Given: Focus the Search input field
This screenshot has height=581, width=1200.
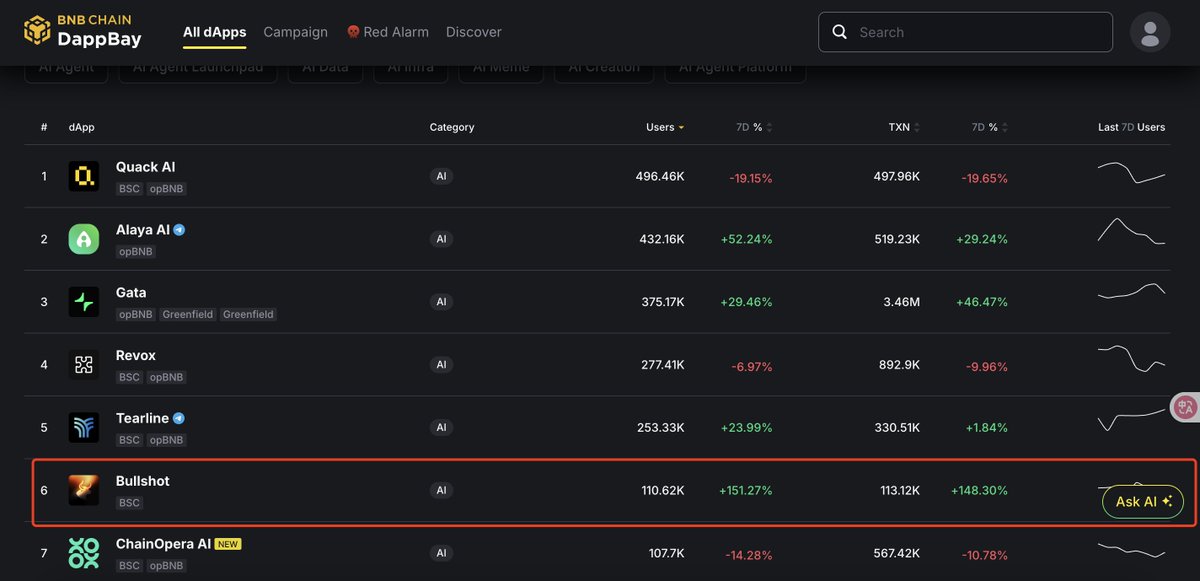Looking at the screenshot, I should 965,32.
